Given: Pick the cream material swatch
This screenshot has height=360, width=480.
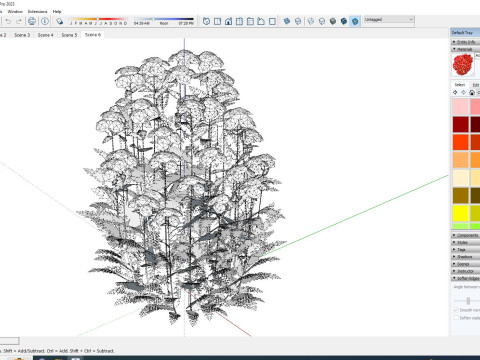Looking at the screenshot, I should tap(461, 177).
